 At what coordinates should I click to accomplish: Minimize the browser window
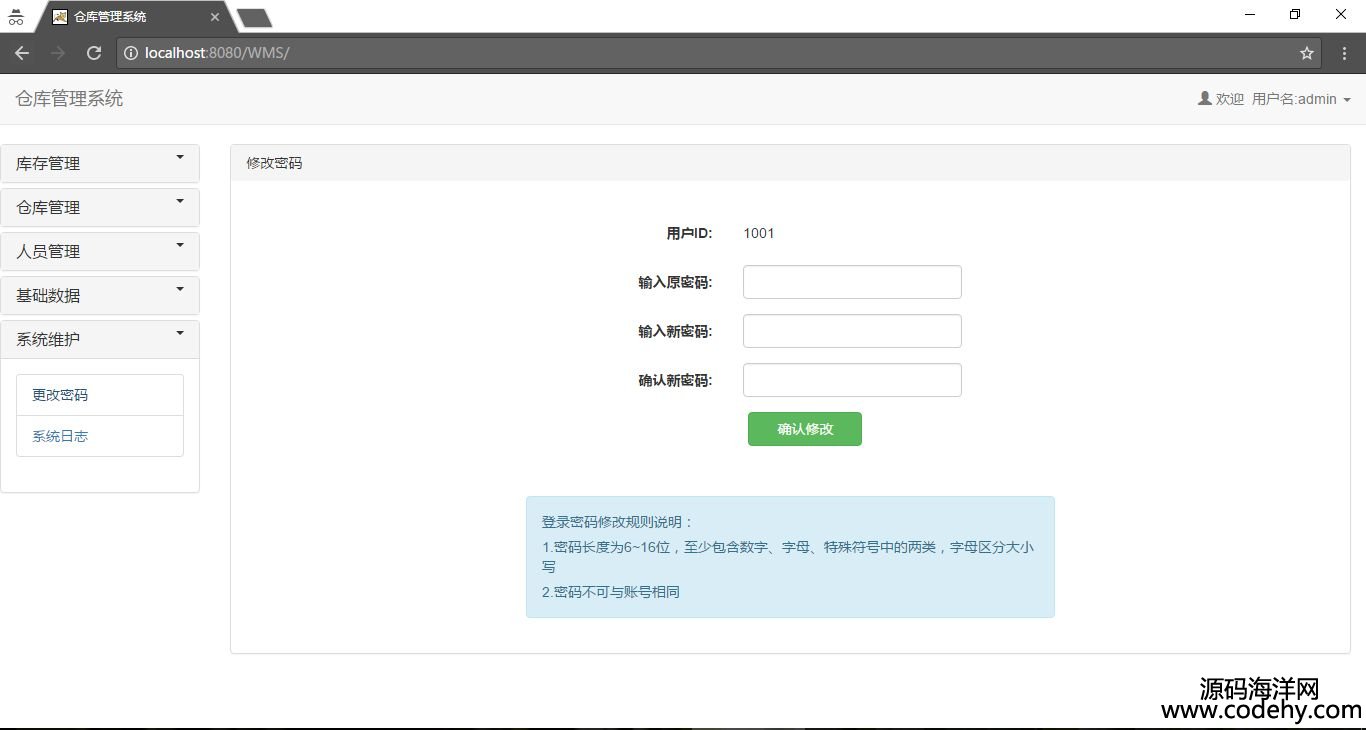click(1250, 15)
